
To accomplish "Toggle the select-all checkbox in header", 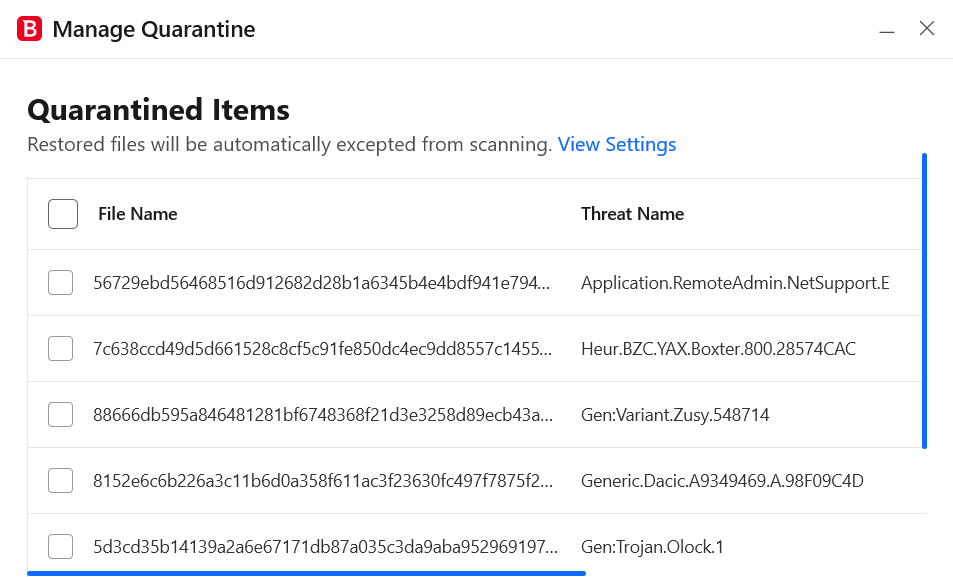I will [63, 214].
